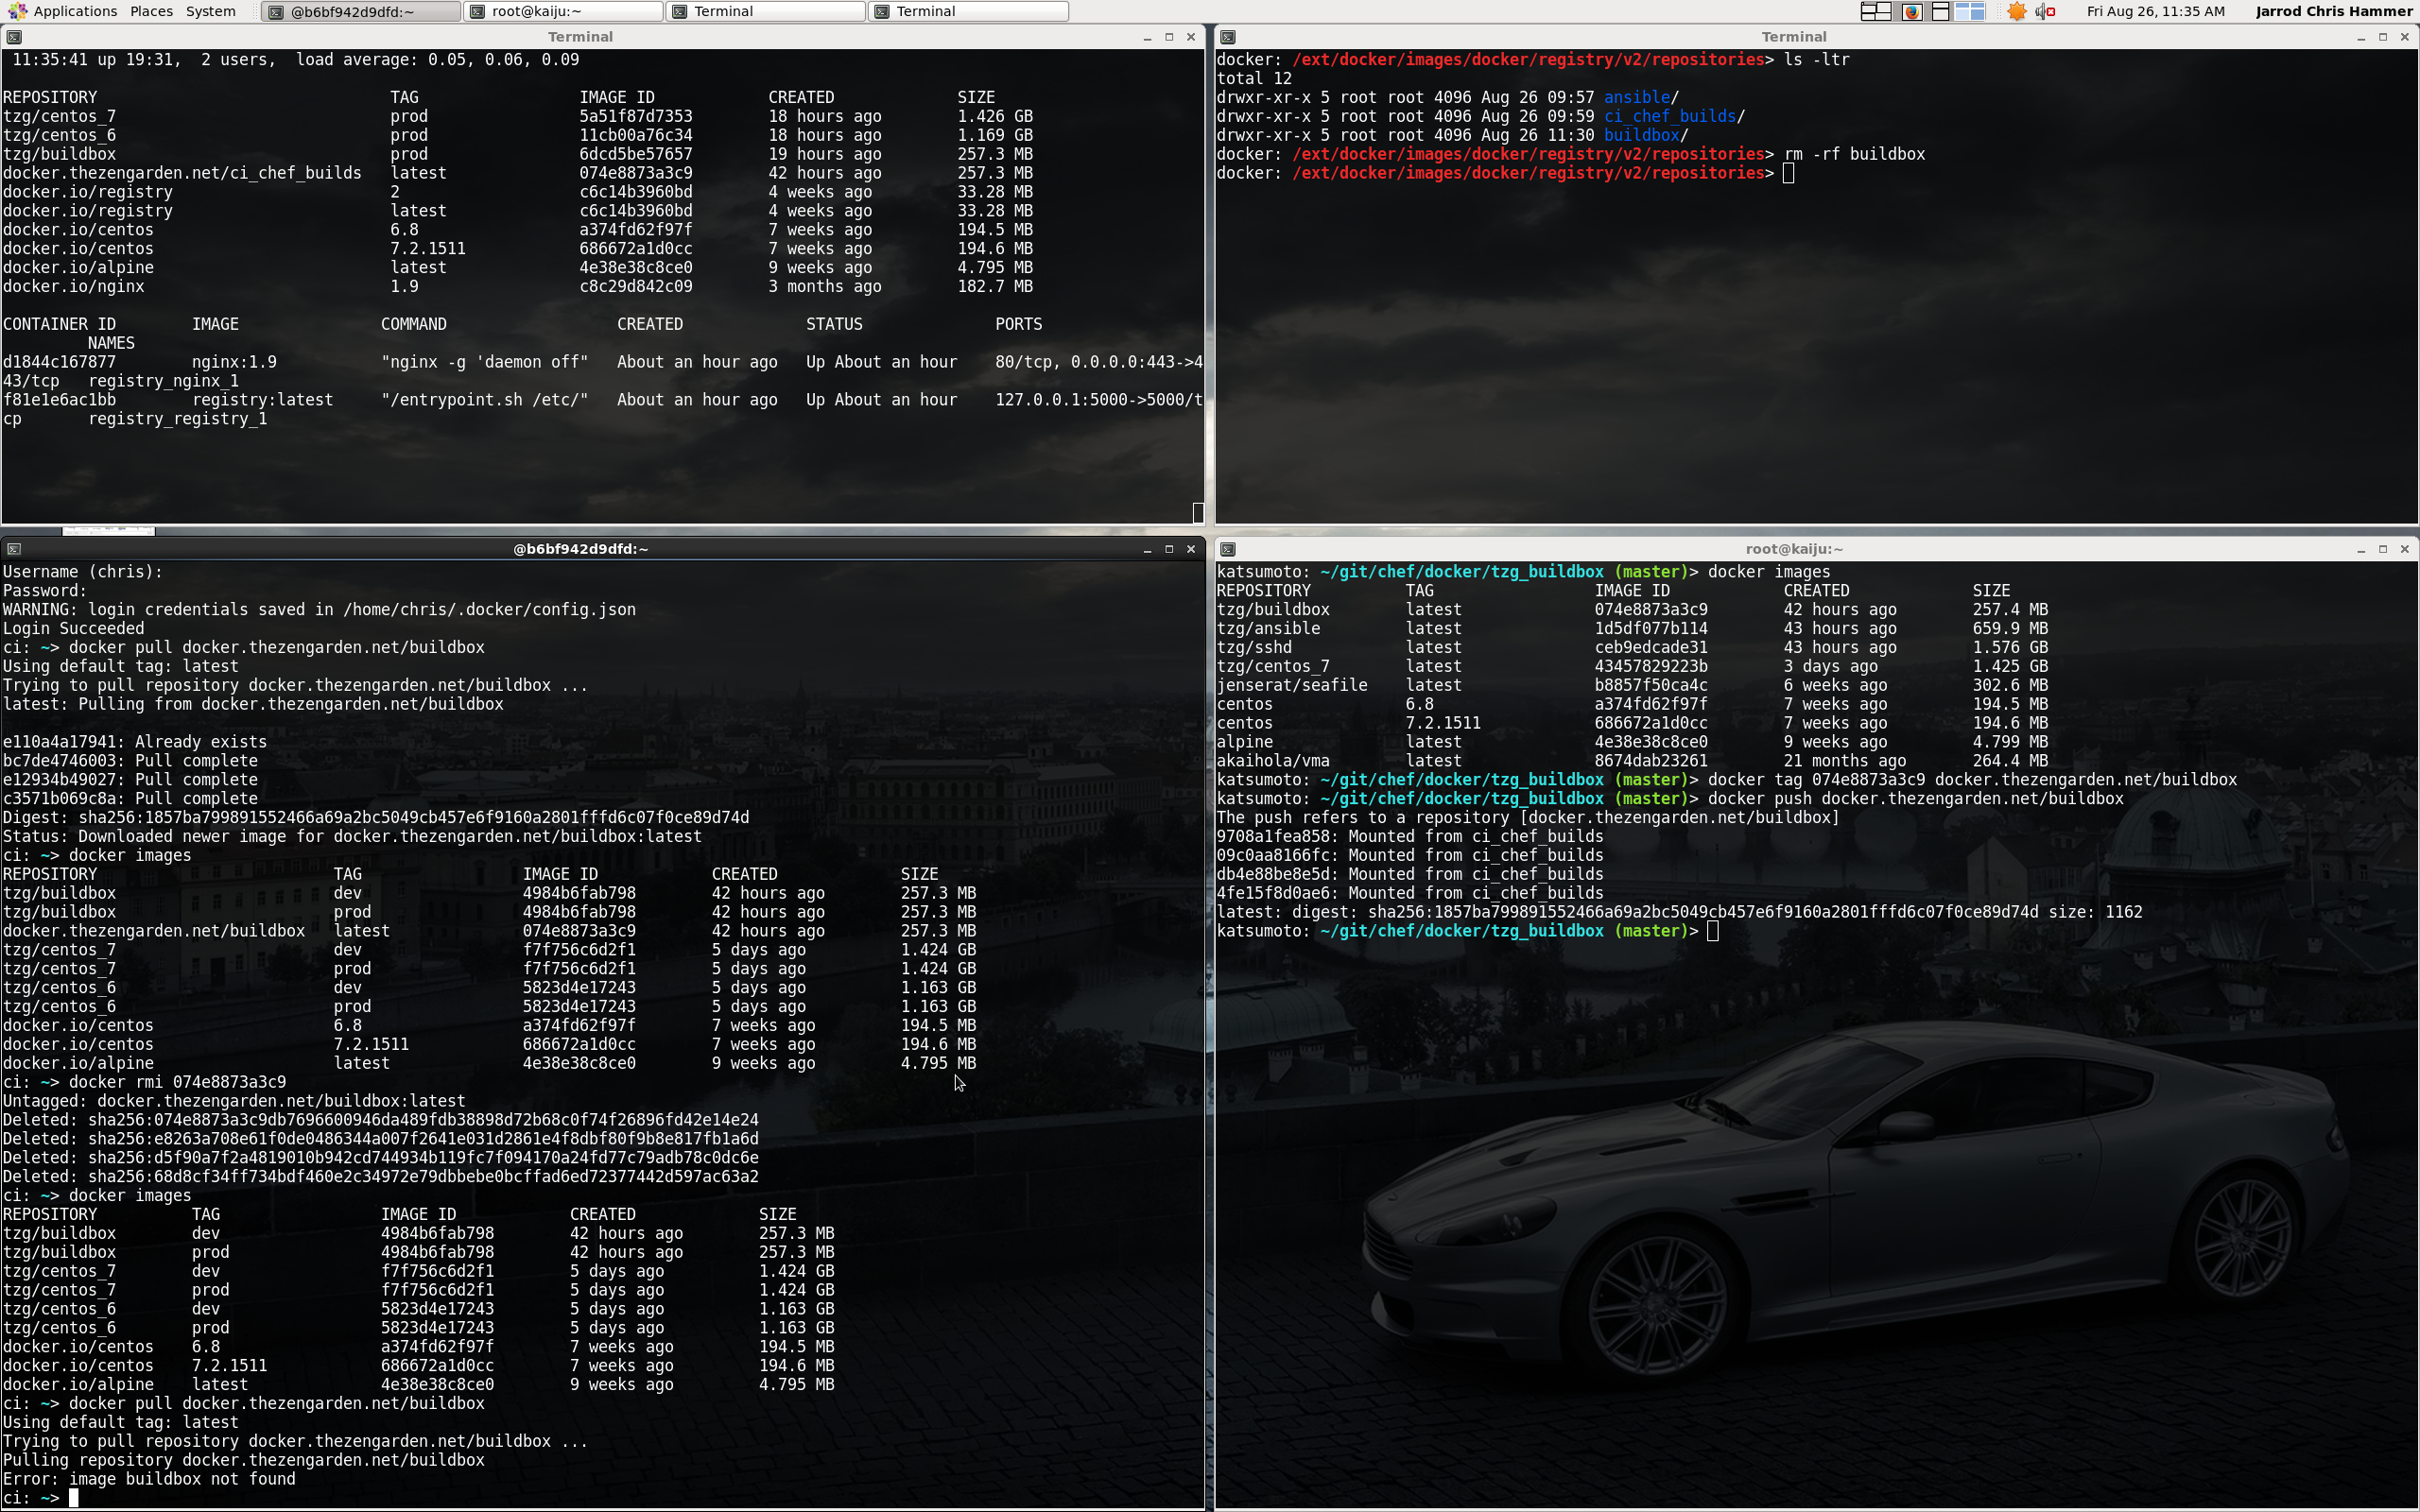
Task: Click the 'Status: Downloaded newer image' line
Action: 352,836
